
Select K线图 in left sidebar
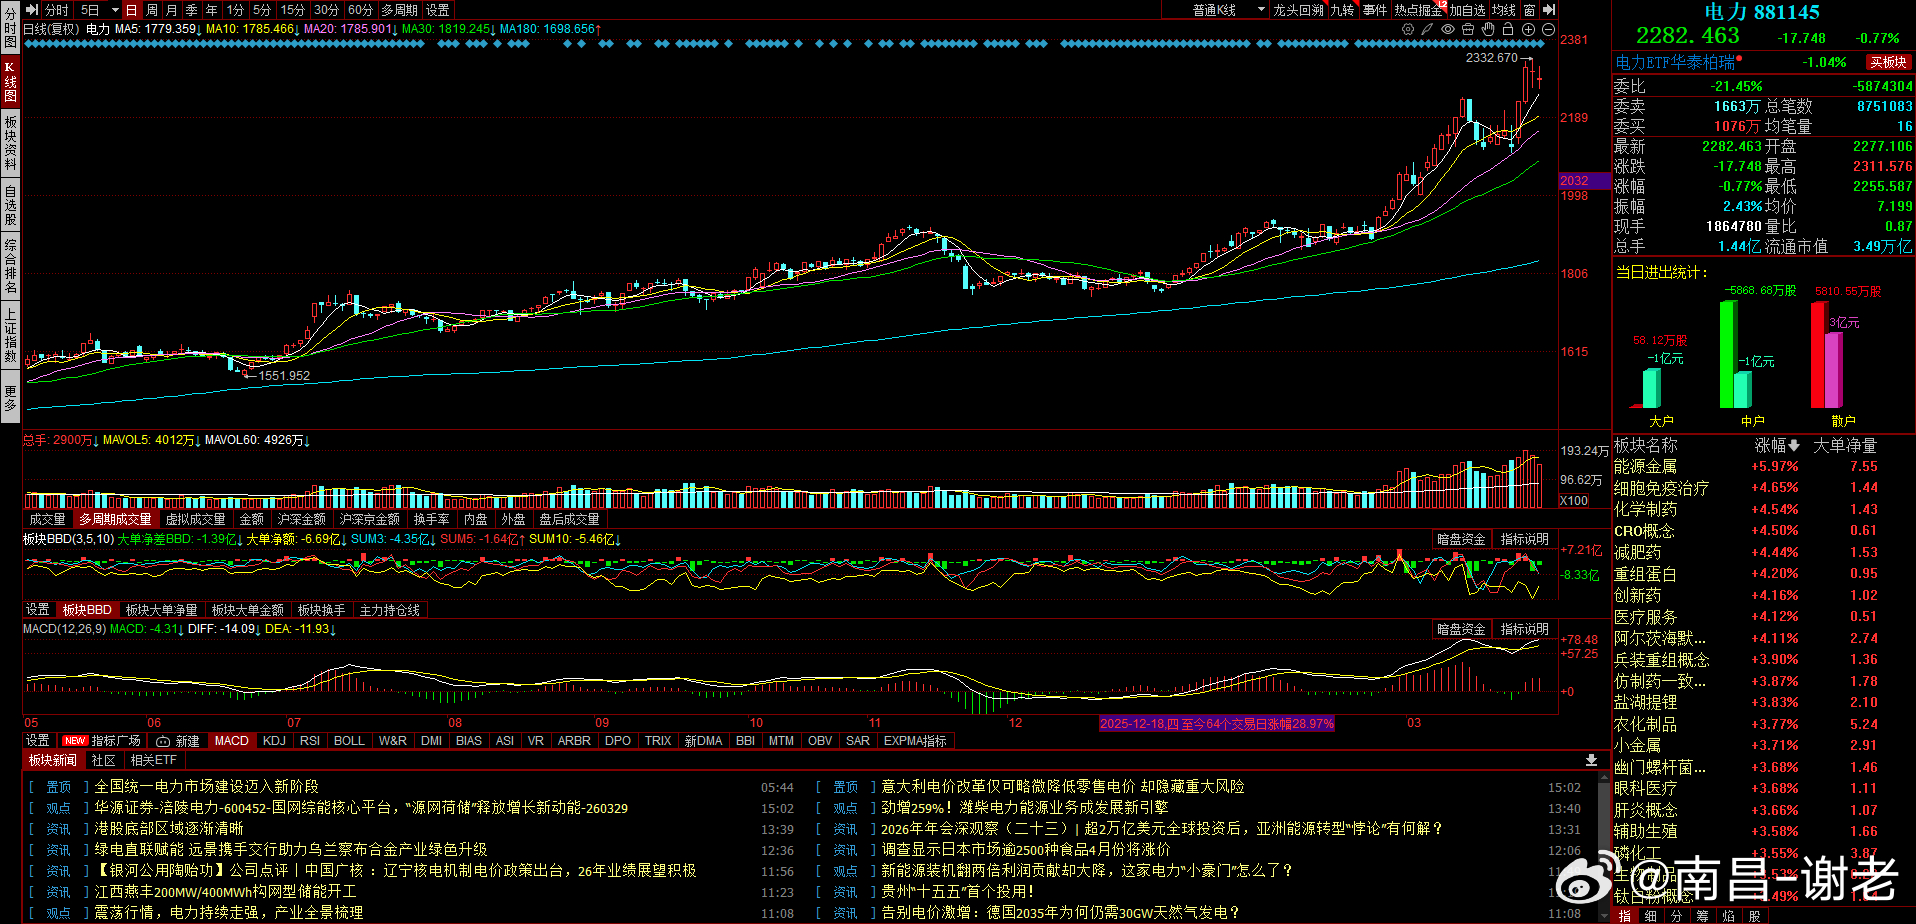10,82
